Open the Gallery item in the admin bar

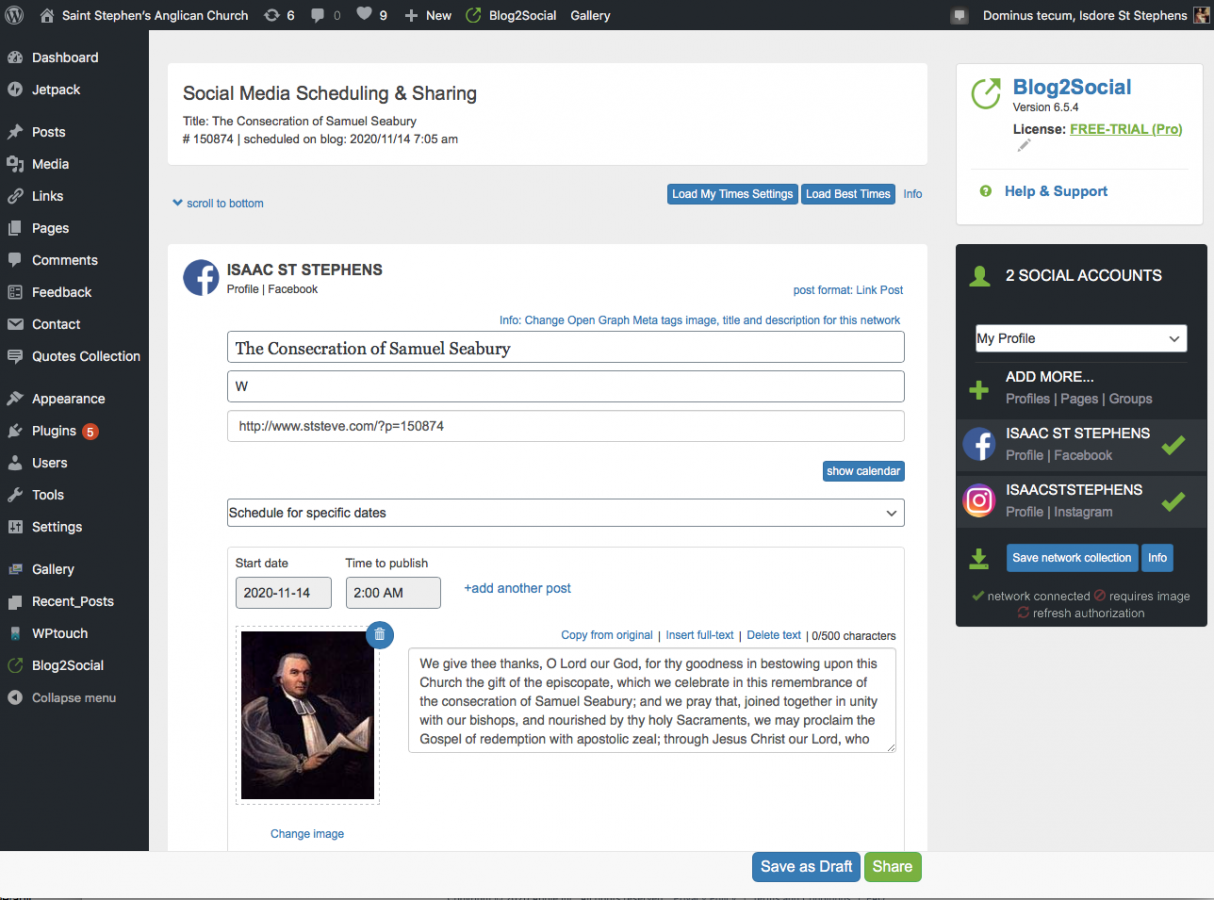pyautogui.click(x=590, y=15)
